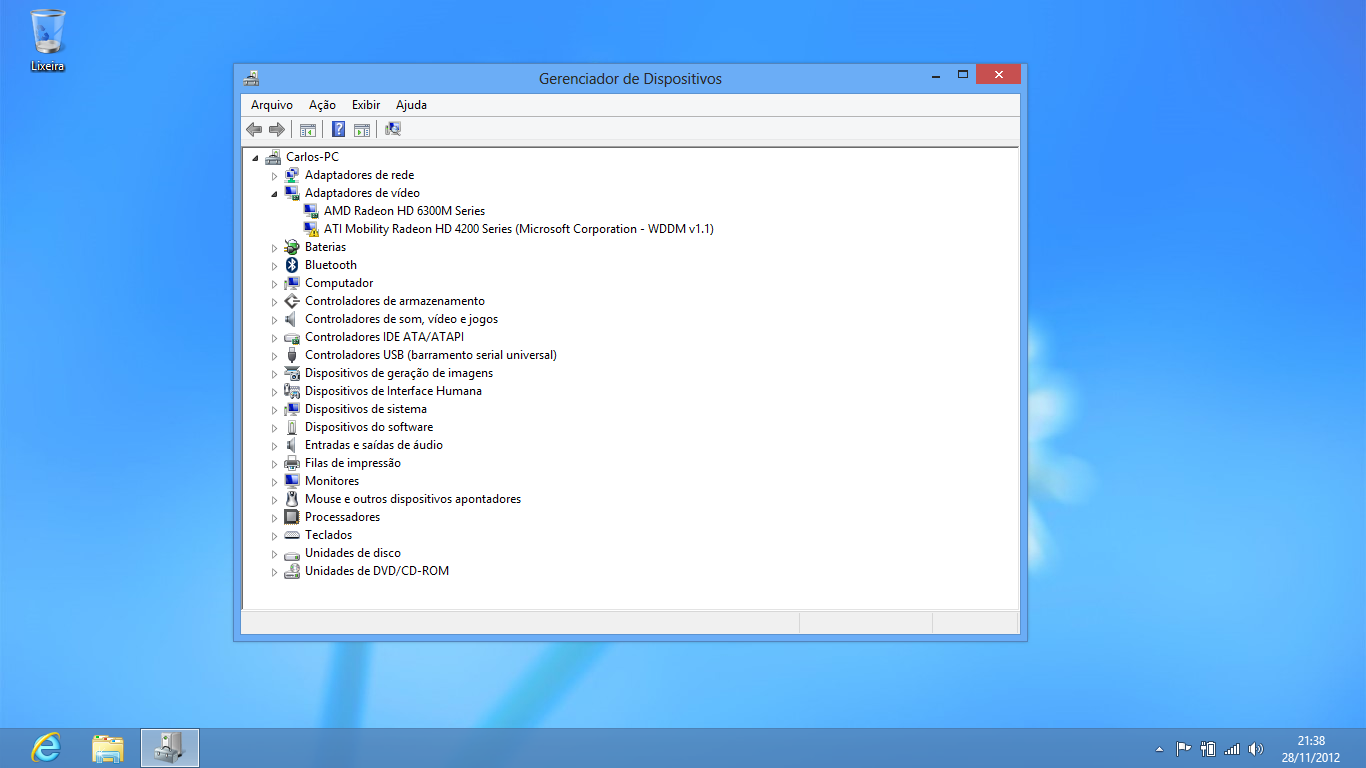Open the Lixeira recycle bin on desktop
This screenshot has height=768, width=1366.
point(47,40)
